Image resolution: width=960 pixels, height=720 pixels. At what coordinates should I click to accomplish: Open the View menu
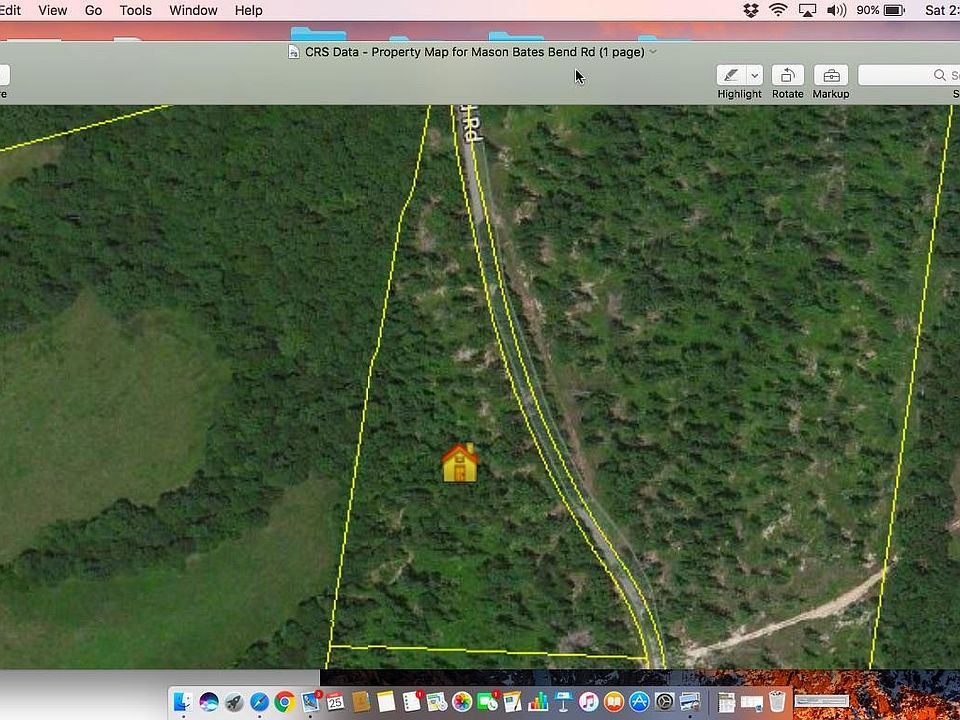click(x=52, y=10)
